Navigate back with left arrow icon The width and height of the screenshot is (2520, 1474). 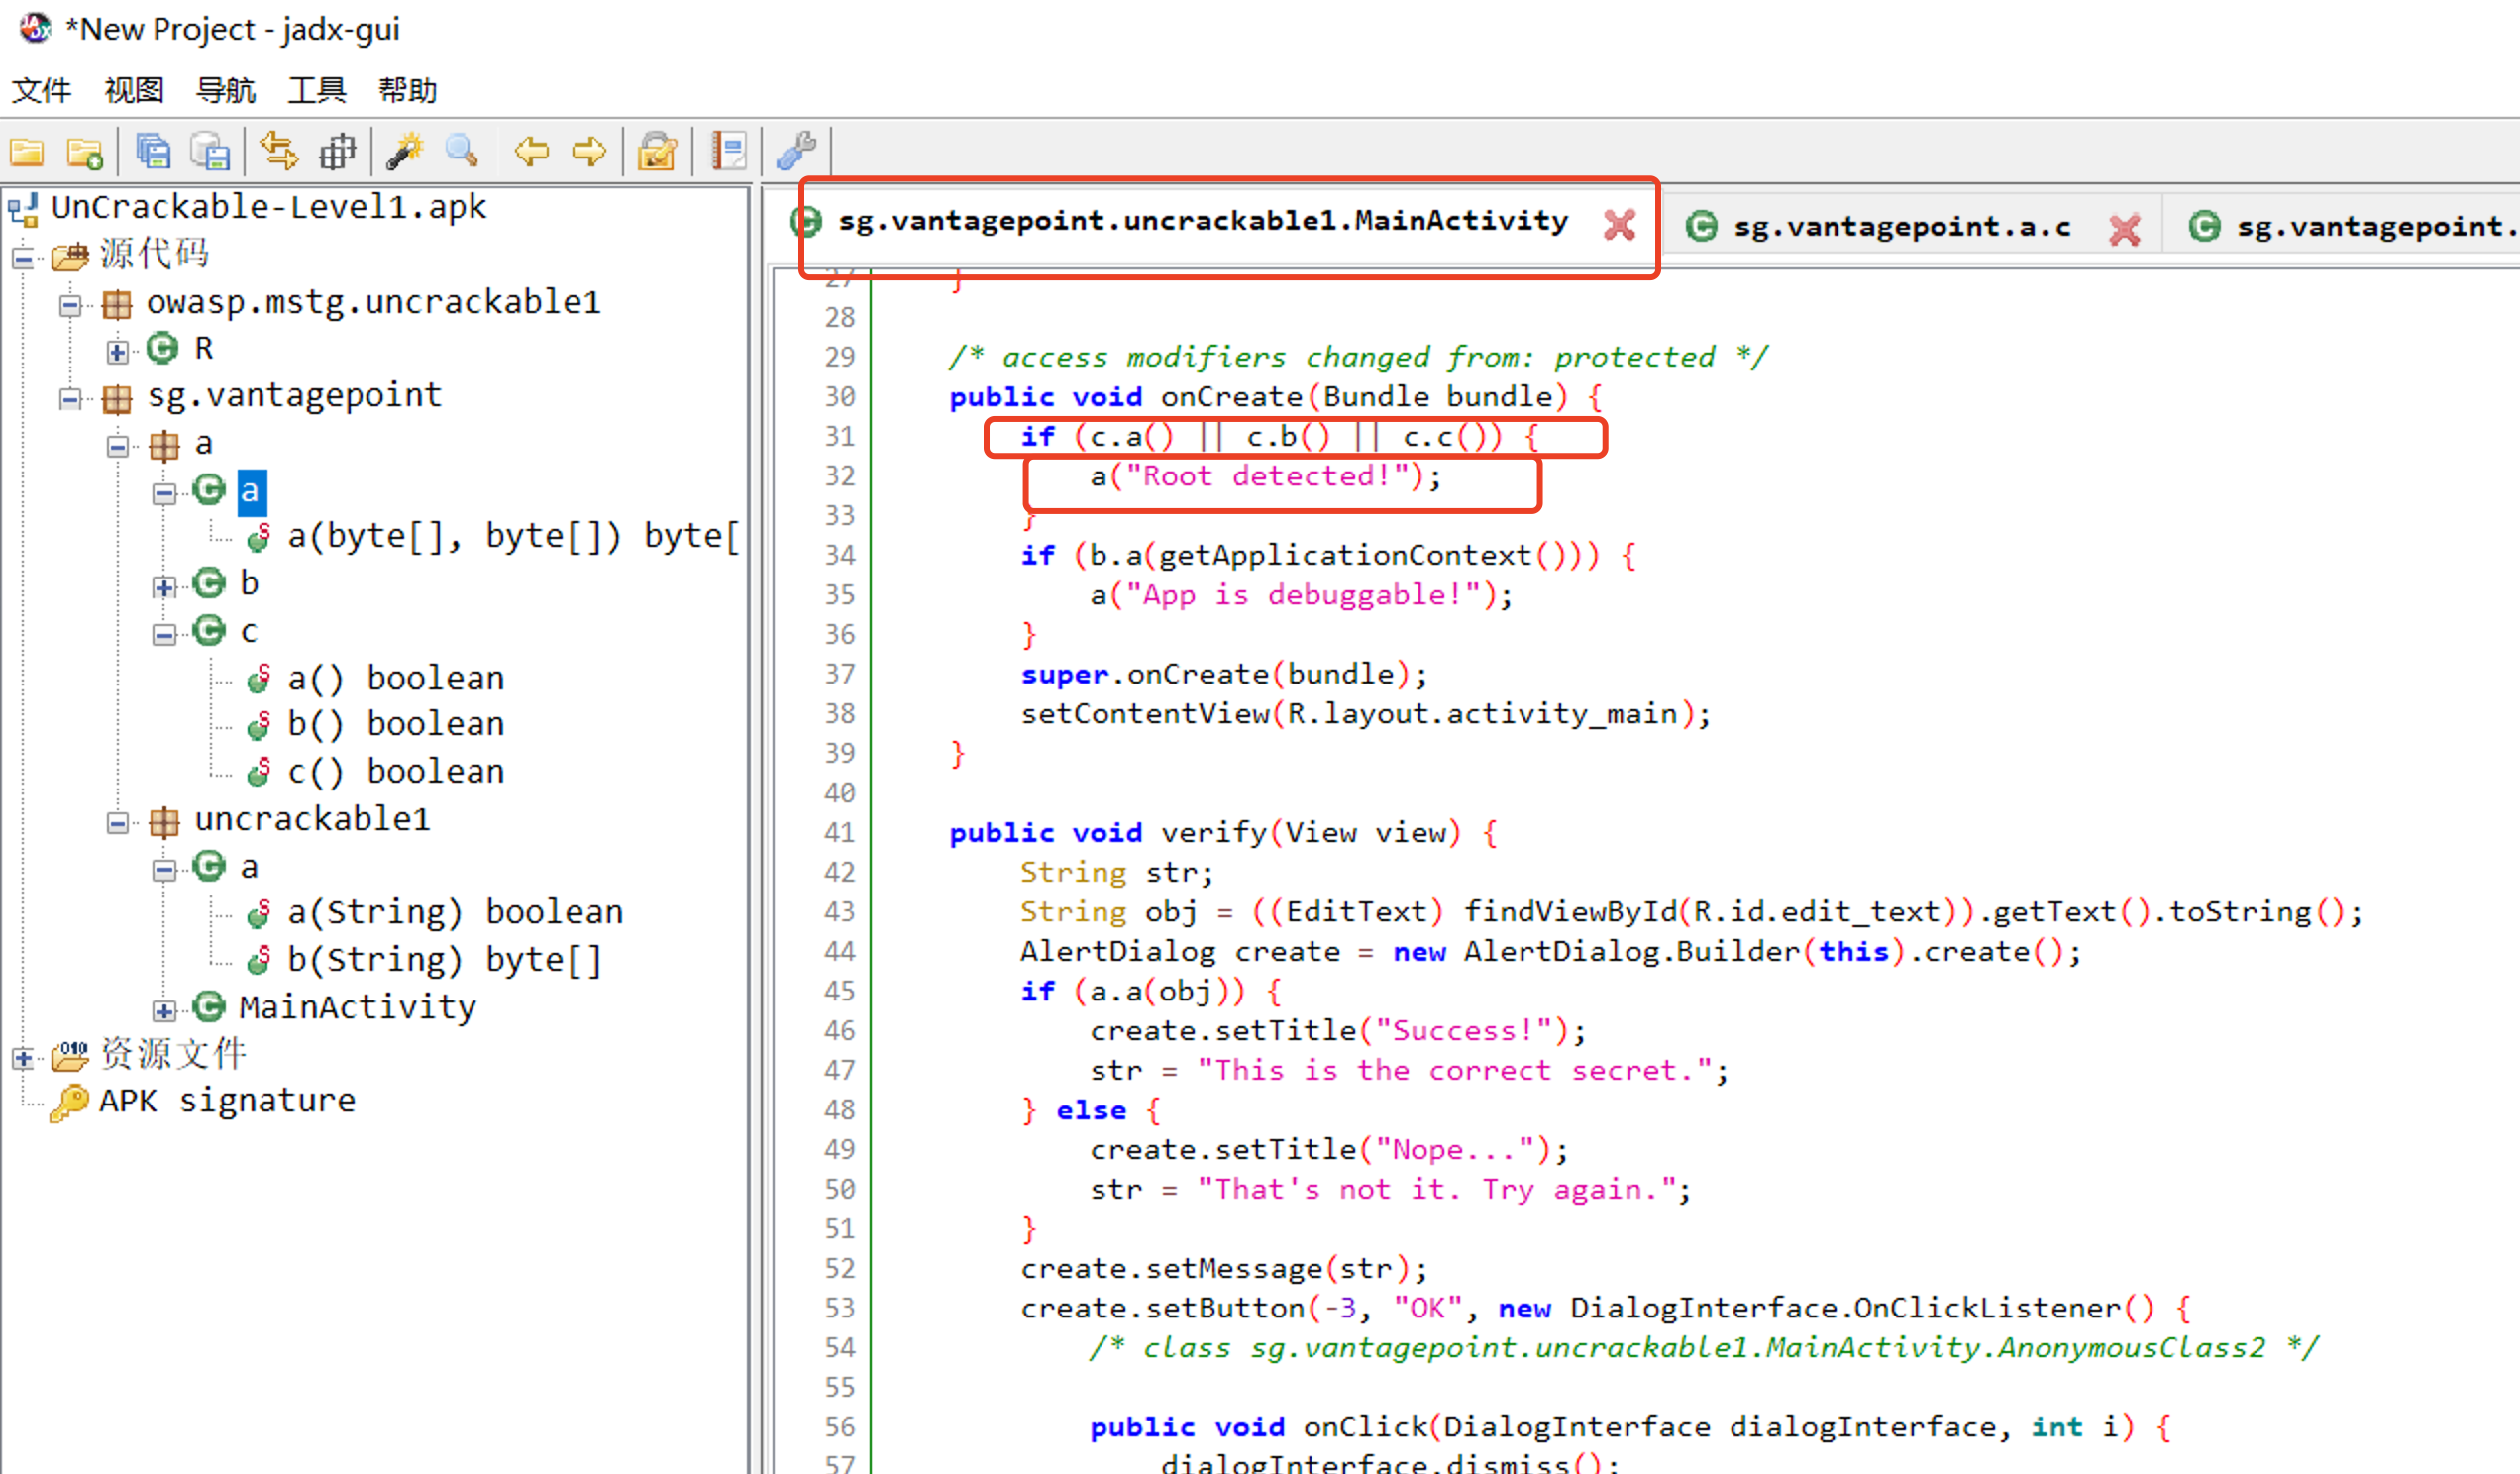[531, 152]
